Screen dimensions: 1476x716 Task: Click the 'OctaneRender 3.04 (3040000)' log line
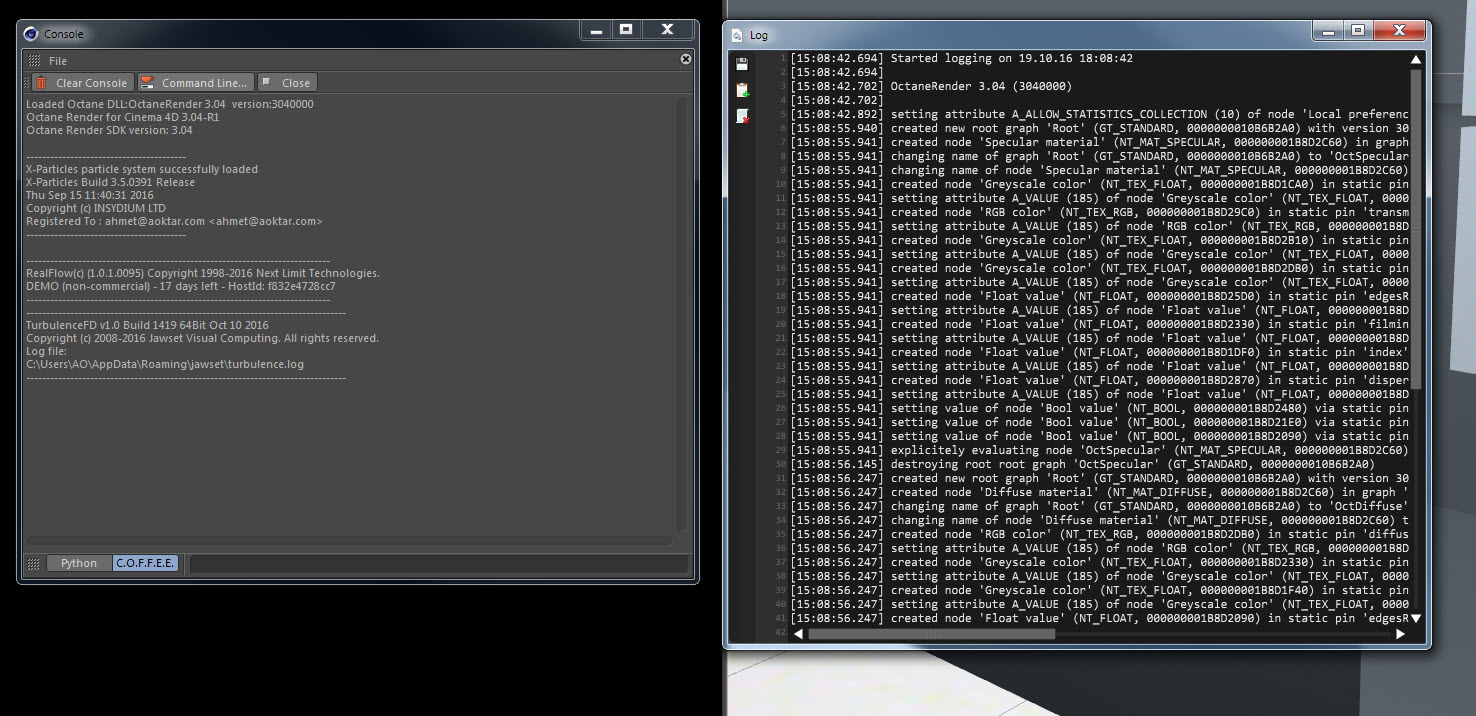(x=931, y=87)
